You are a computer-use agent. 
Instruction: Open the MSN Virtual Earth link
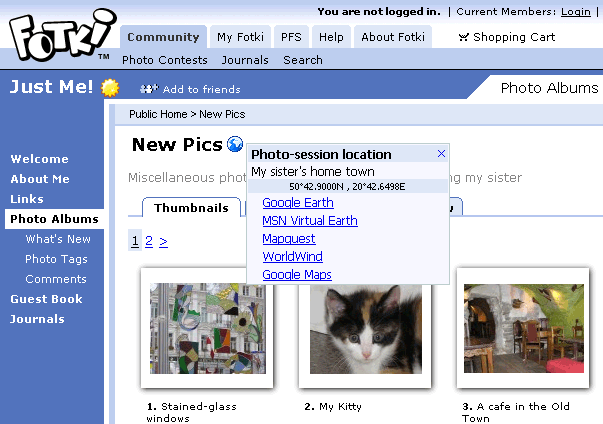310,221
